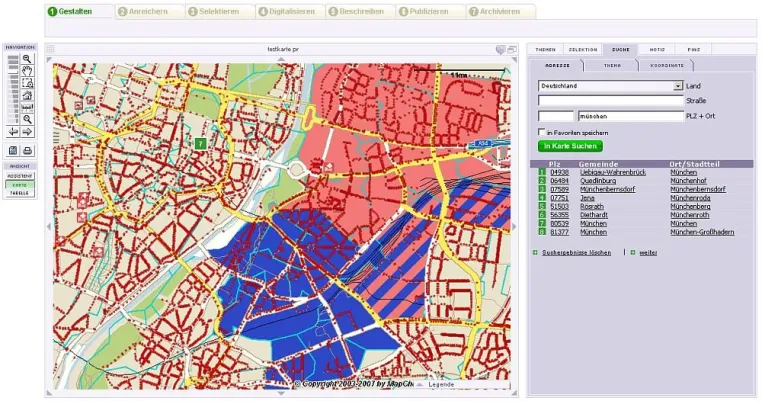Select the Adresse search sub-tab
The image size is (762, 401).
click(557, 65)
